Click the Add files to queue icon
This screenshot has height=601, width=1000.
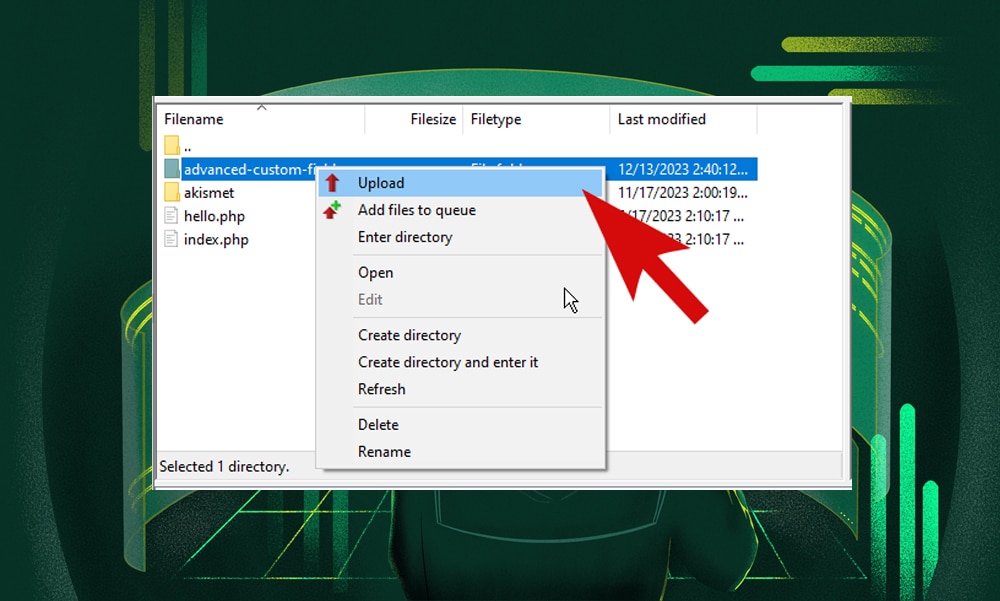tap(333, 210)
